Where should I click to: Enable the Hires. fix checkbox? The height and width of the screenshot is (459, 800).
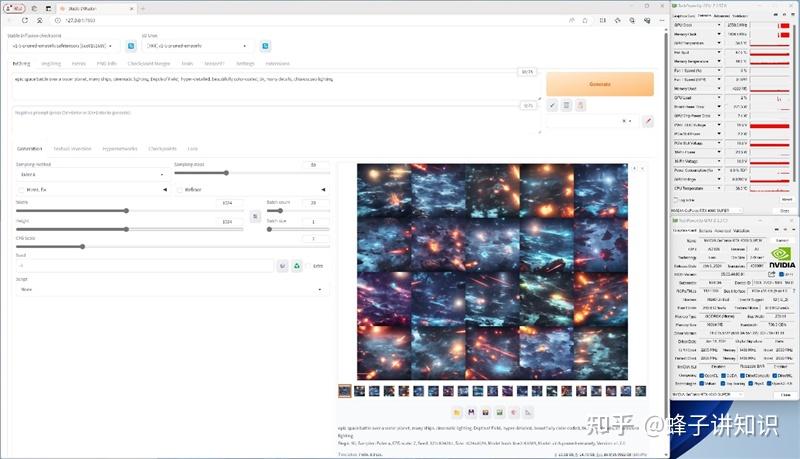click(21, 190)
